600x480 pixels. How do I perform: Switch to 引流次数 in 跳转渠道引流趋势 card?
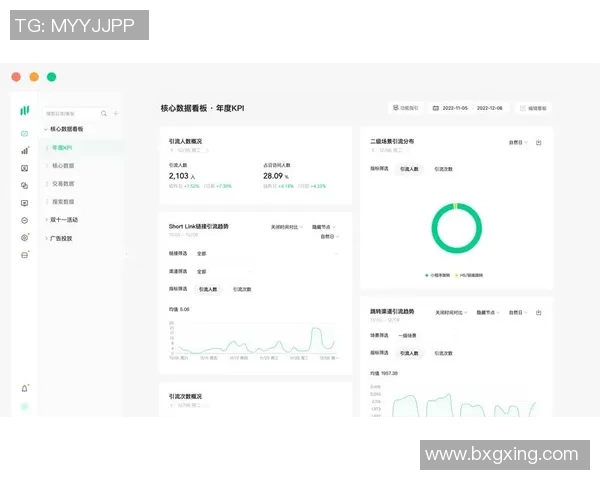[442, 353]
